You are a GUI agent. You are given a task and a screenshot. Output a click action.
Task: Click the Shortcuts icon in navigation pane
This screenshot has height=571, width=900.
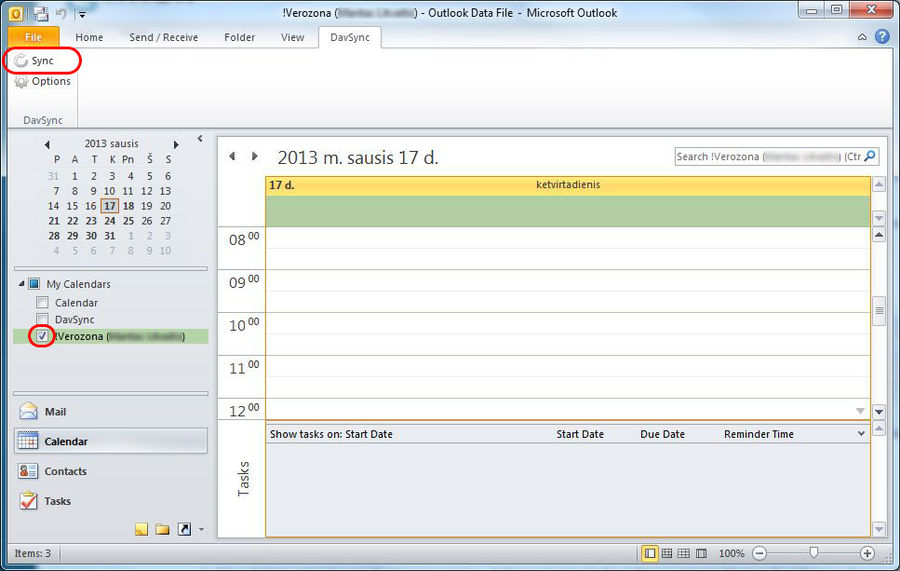[184, 529]
